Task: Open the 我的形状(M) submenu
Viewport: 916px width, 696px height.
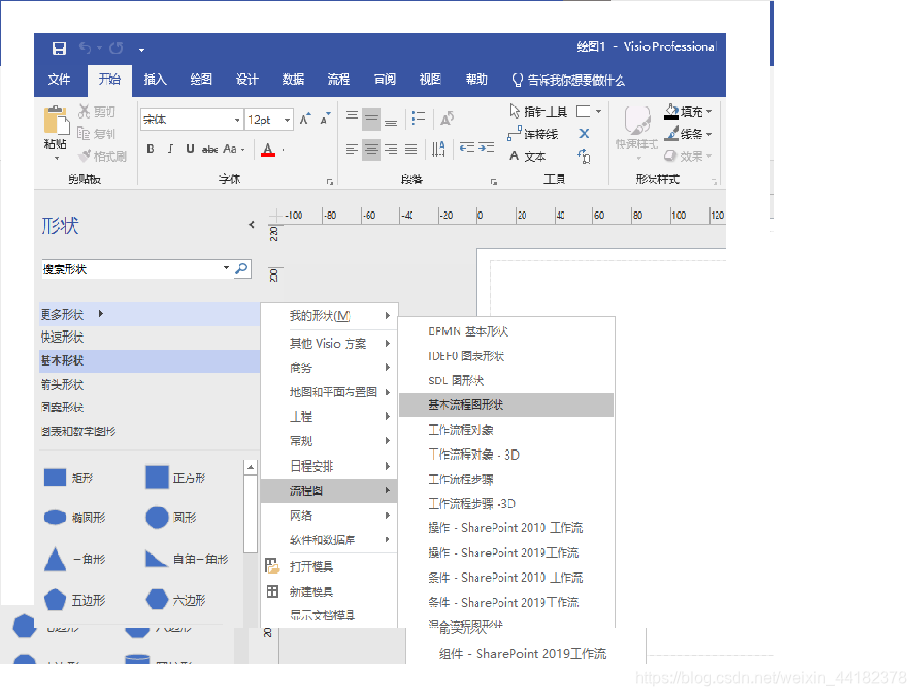Action: coord(329,316)
